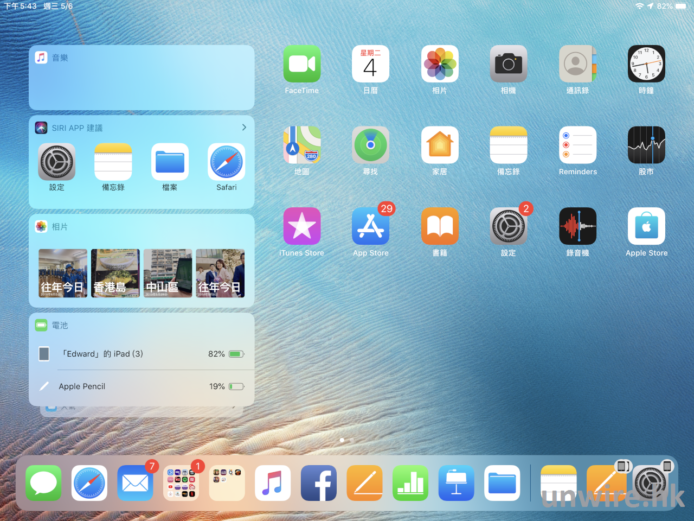Open the 香港島 photo memory thumbnail

coord(115,273)
